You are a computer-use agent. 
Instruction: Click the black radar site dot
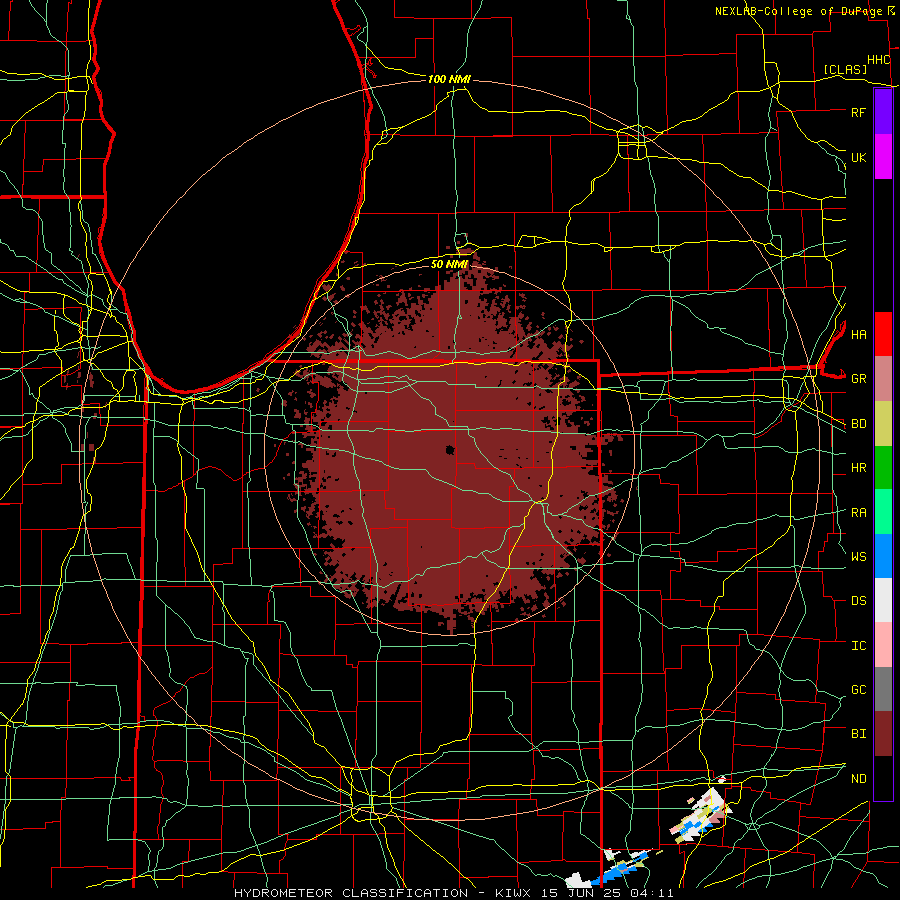pos(450,450)
